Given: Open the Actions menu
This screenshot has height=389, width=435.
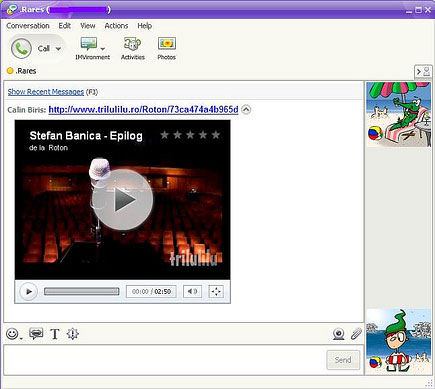Looking at the screenshot, I should click(116, 26).
